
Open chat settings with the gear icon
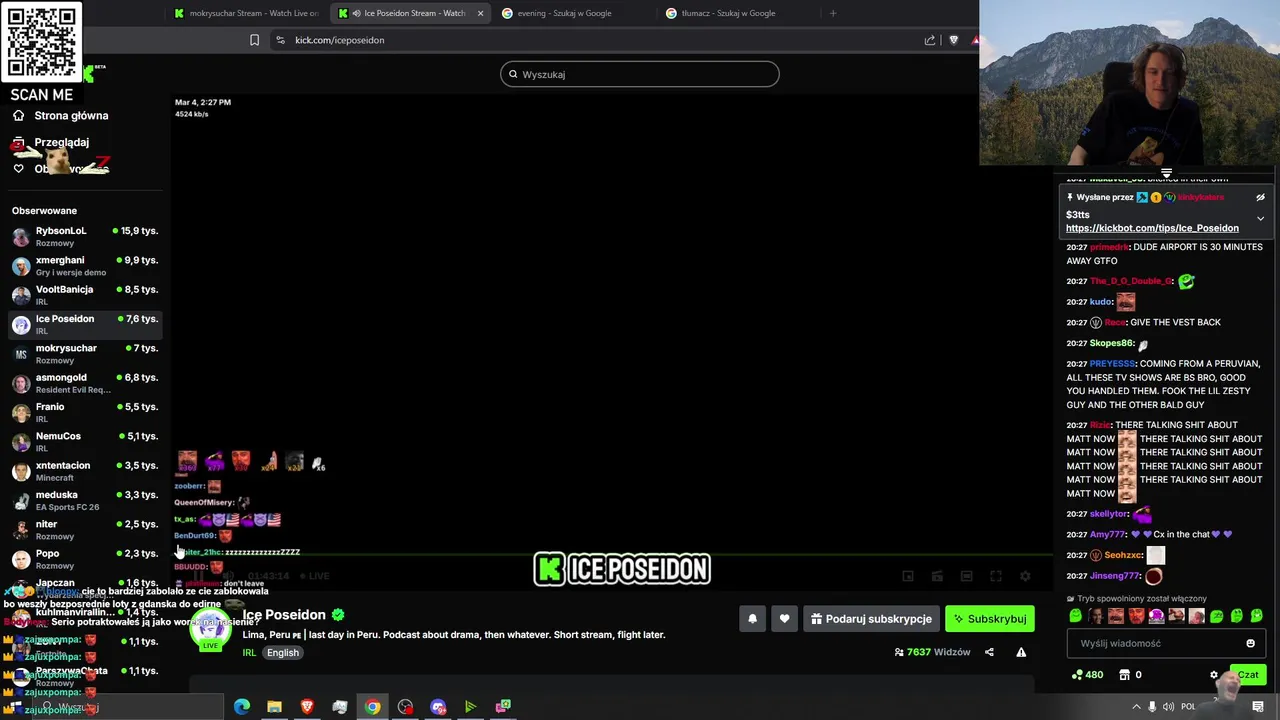click(x=1214, y=675)
